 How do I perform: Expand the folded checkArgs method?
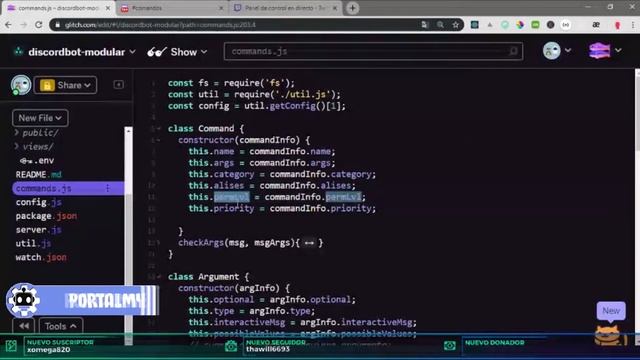(309, 243)
